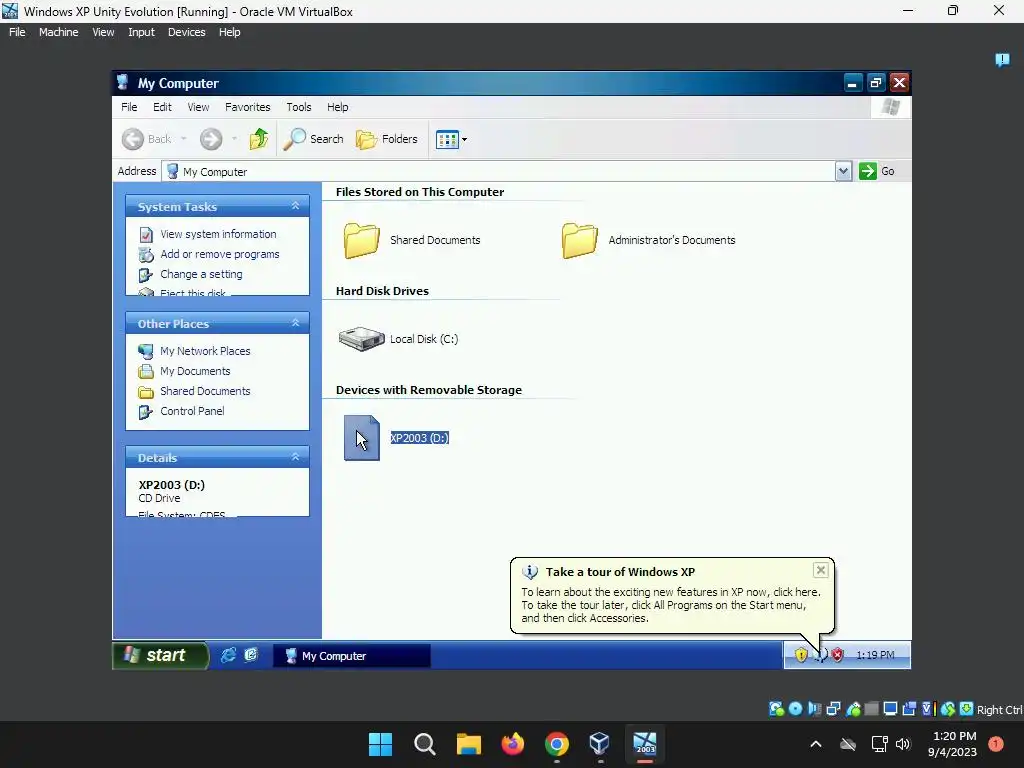
Task: Click the Back navigation arrow icon
Action: click(133, 139)
